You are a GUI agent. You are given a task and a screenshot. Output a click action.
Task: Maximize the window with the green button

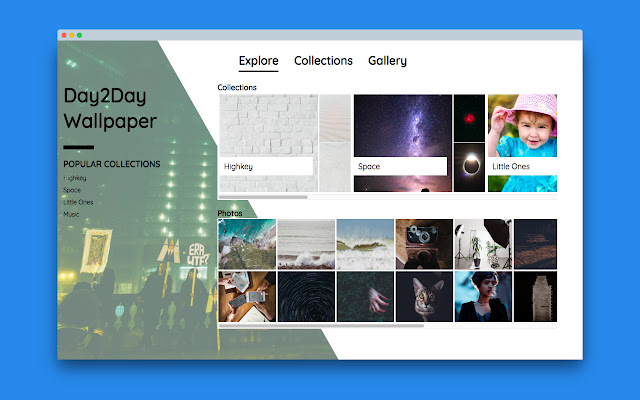click(x=80, y=35)
